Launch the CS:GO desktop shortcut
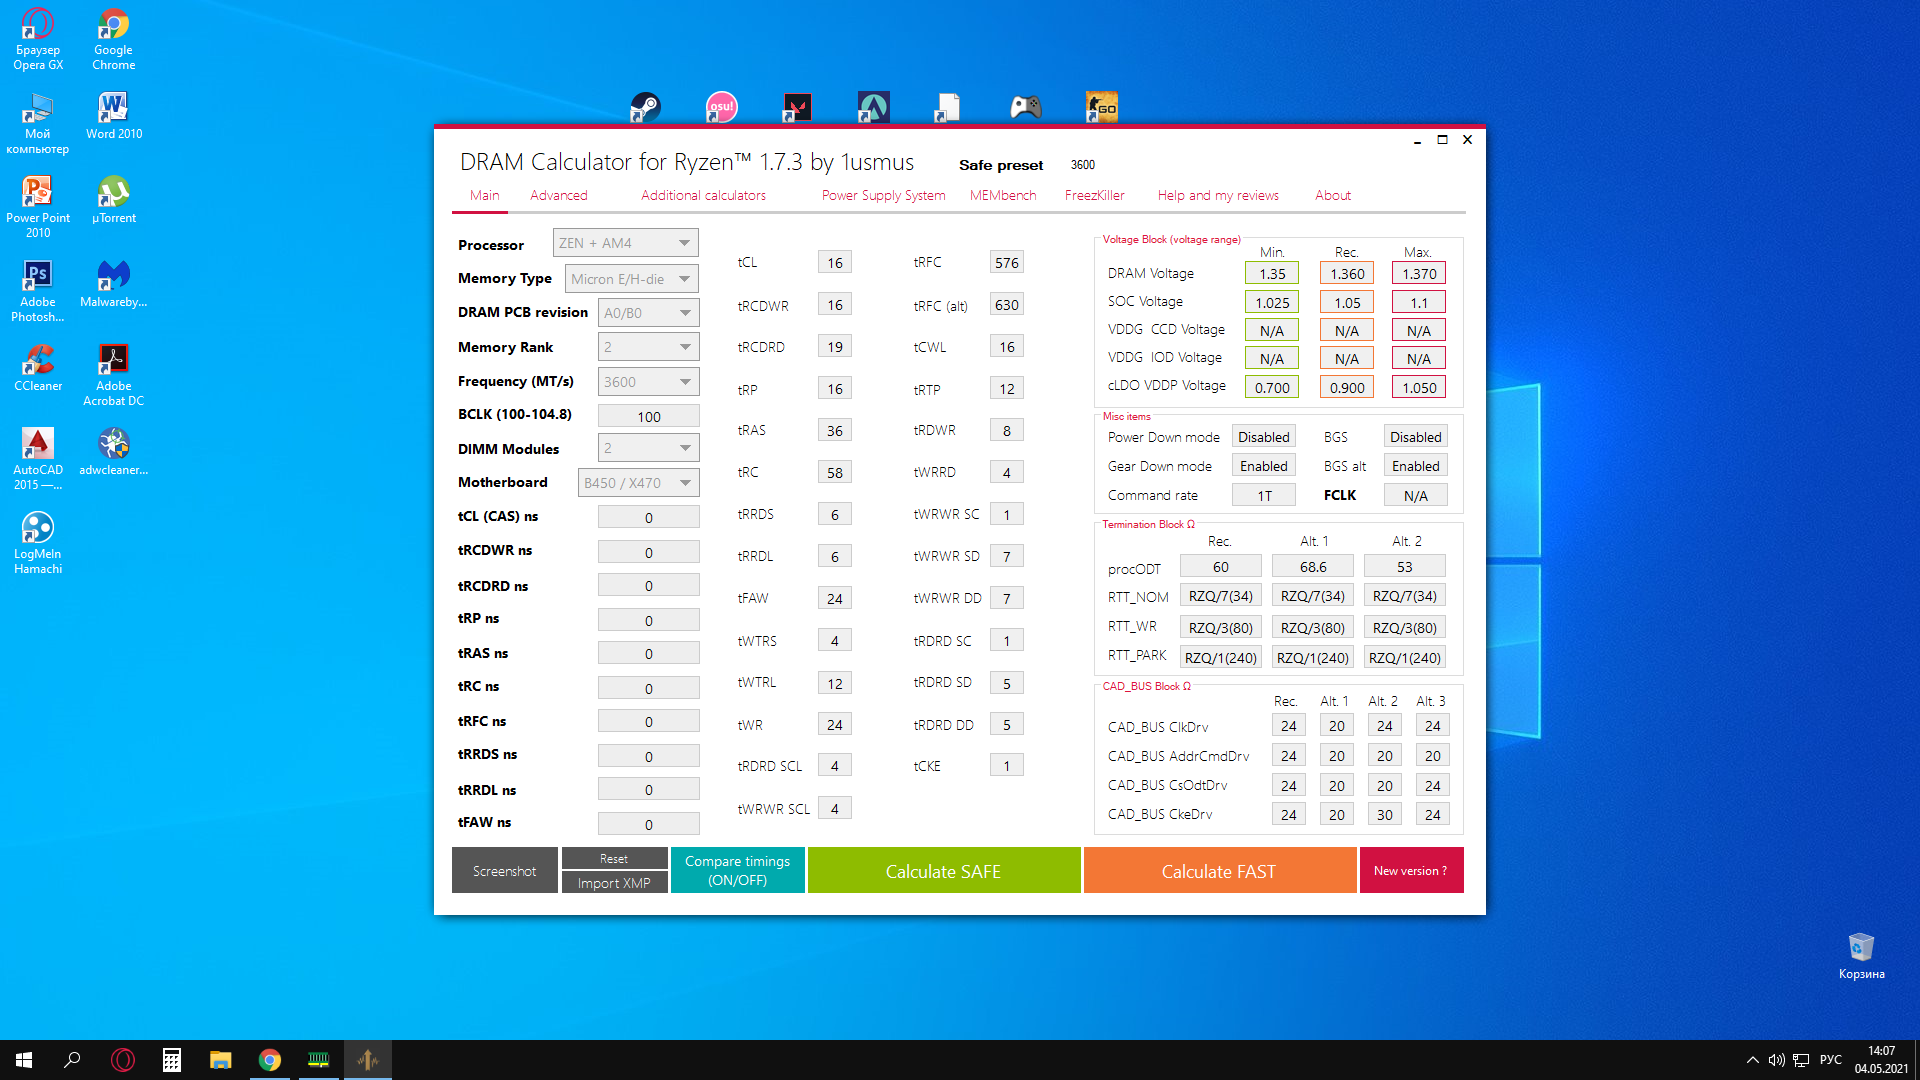 pos(1101,107)
